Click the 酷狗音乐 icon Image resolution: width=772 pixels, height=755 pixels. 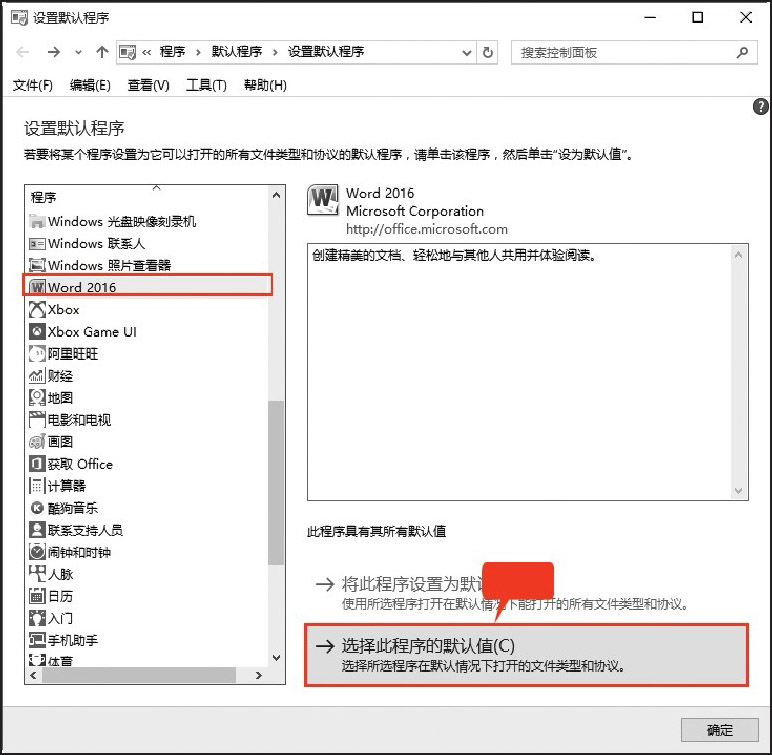point(37,508)
